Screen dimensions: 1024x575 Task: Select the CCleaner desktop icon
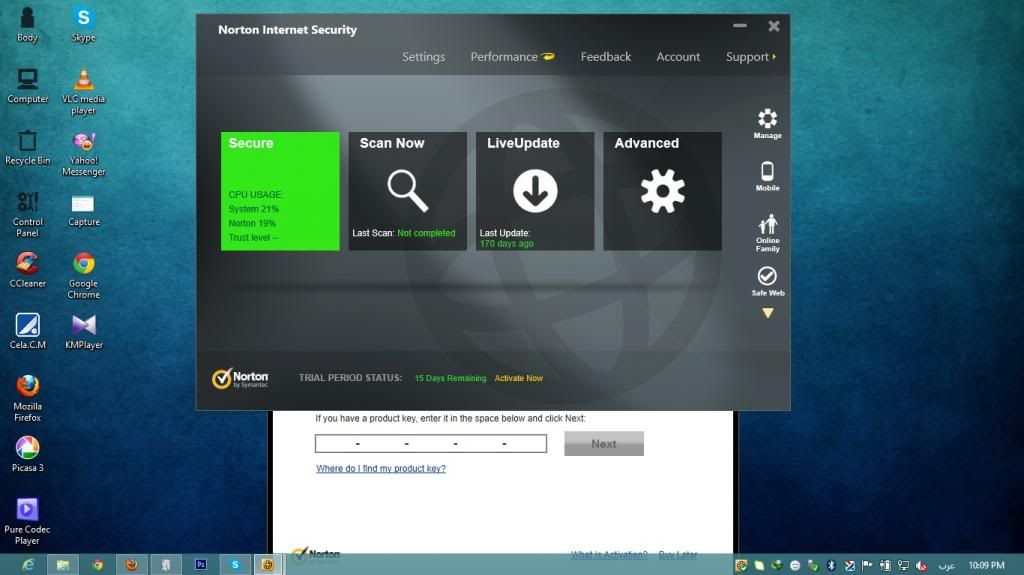click(x=27, y=271)
